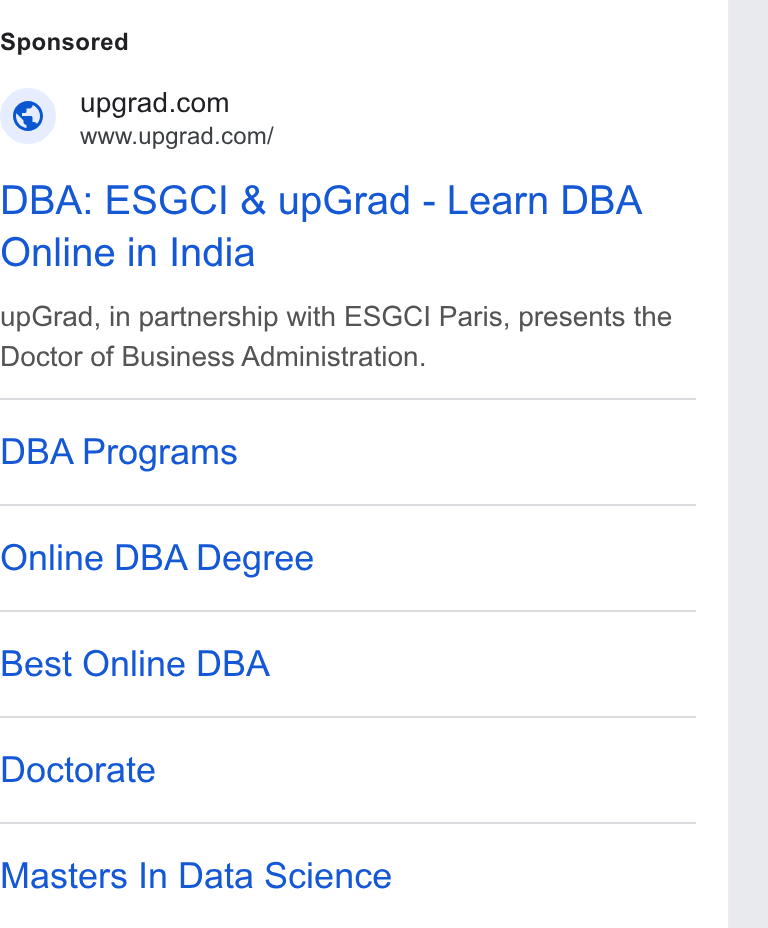Click divider above Masters In Data Science
This screenshot has width=768, height=928.
click(x=348, y=823)
